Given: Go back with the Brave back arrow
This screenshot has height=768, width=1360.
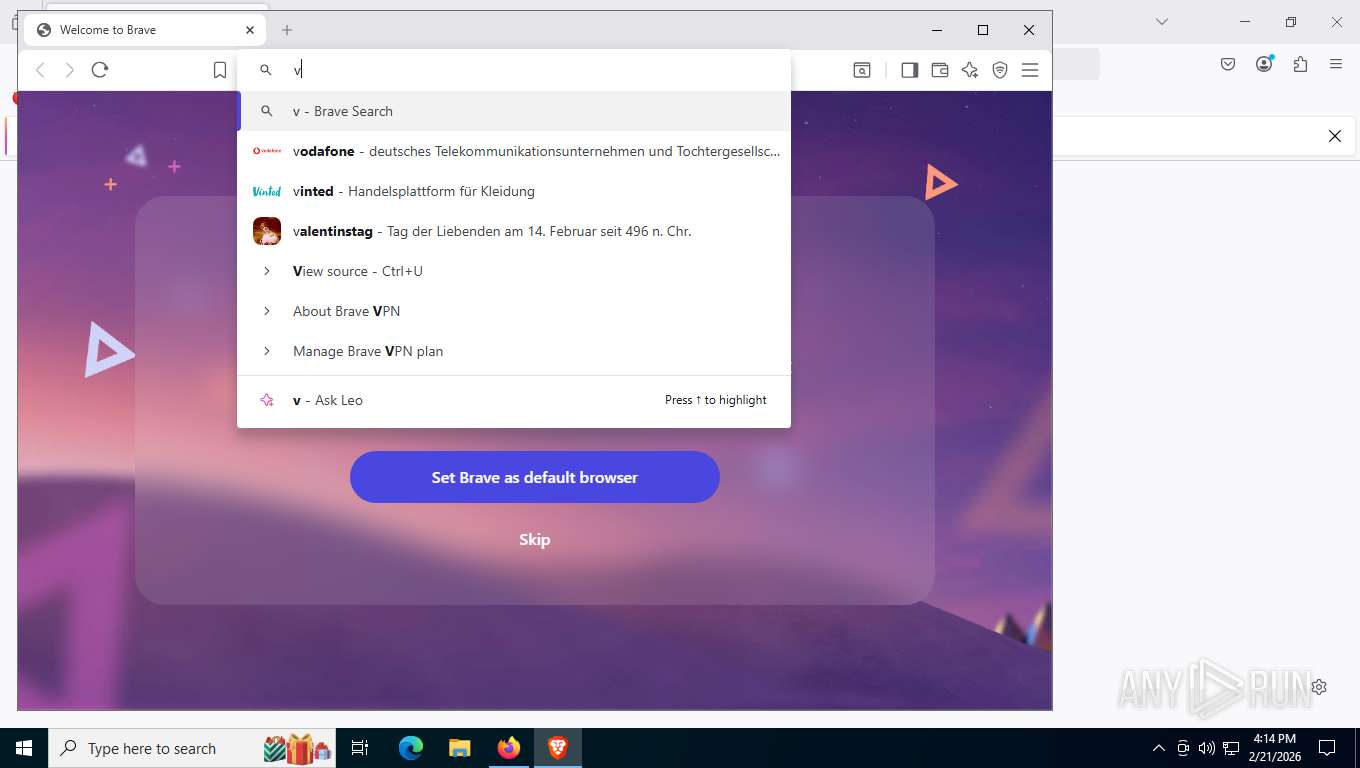Looking at the screenshot, I should (x=40, y=70).
